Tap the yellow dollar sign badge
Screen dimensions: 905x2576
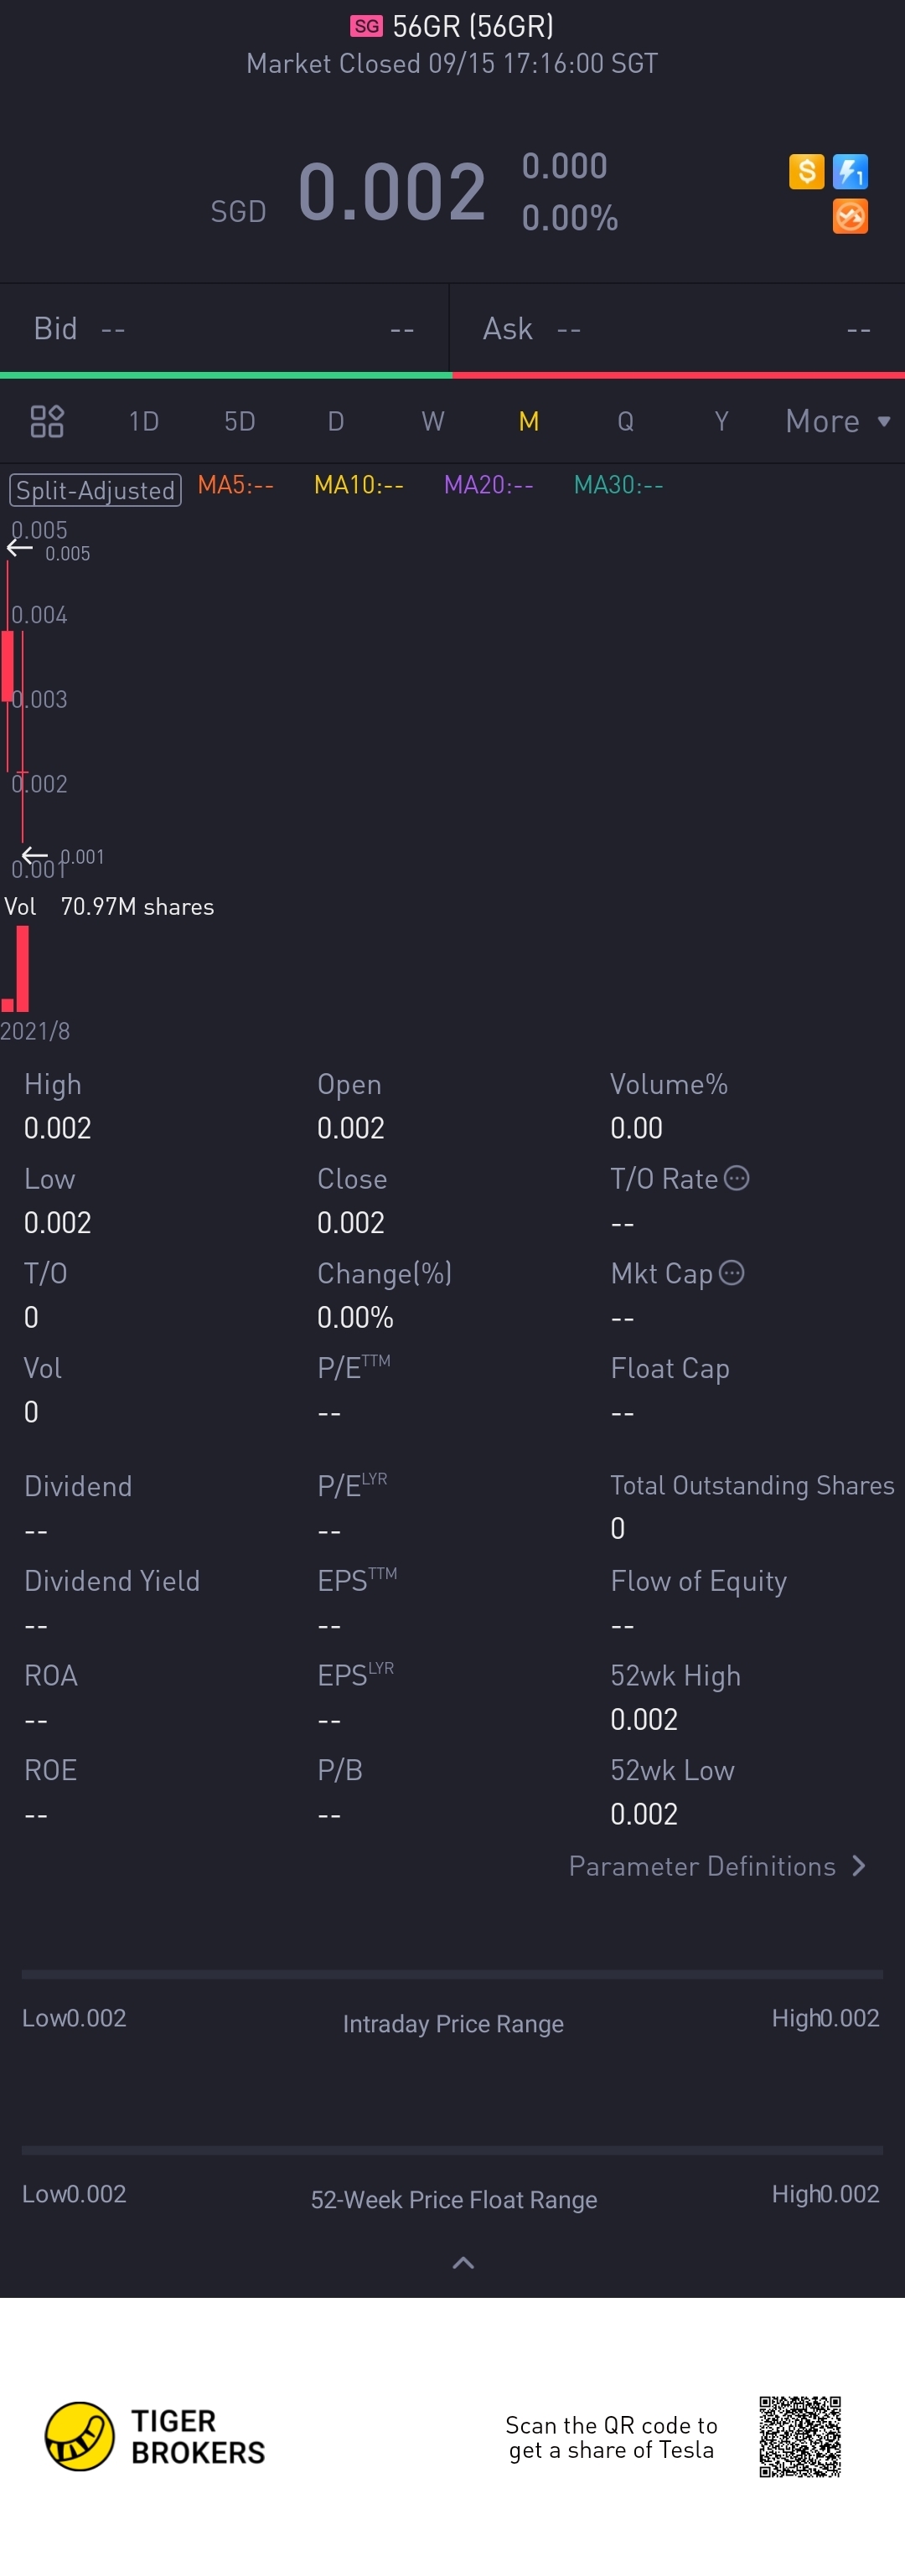[x=806, y=171]
